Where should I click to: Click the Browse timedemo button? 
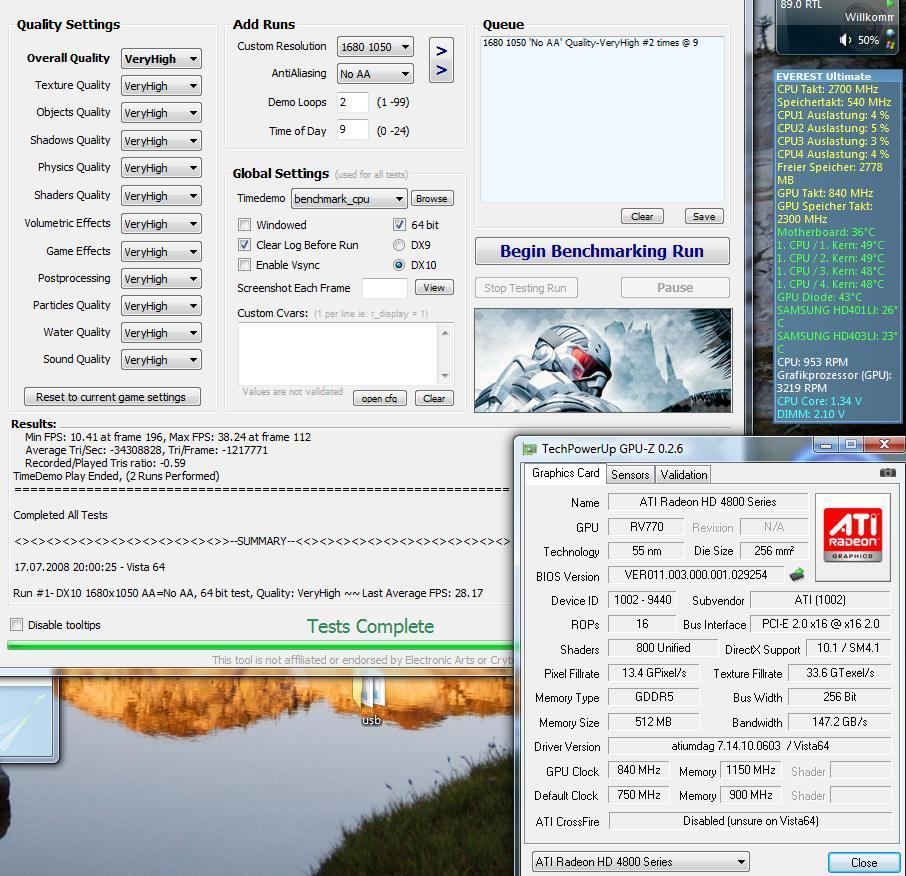[x=432, y=199]
